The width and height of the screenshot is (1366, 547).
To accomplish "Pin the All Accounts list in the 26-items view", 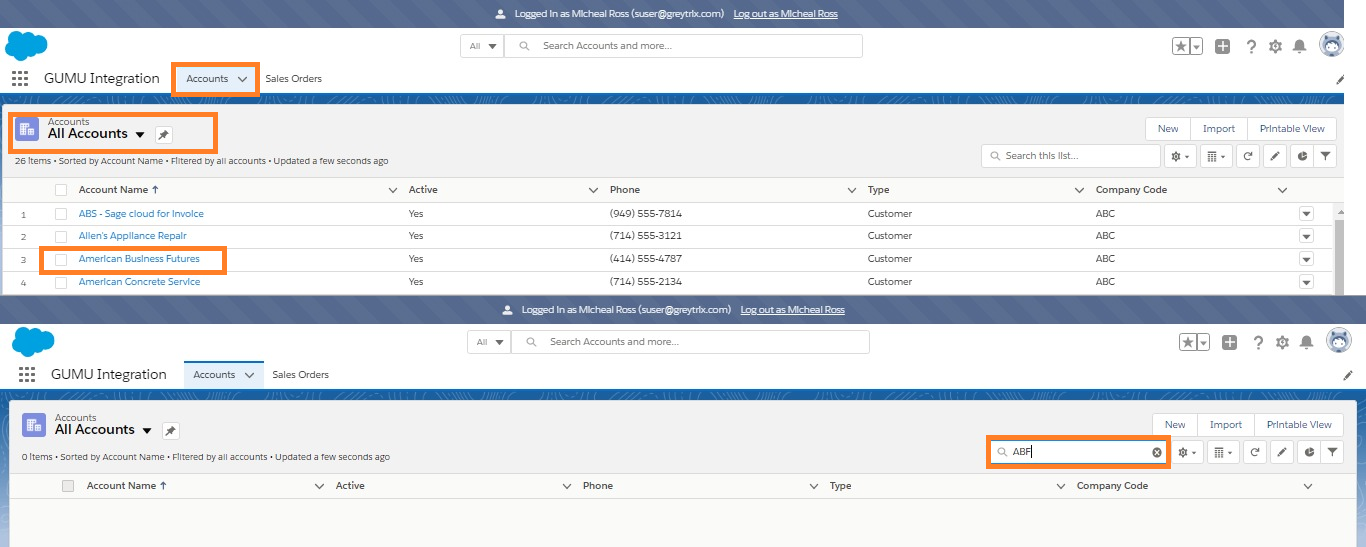I will [164, 135].
